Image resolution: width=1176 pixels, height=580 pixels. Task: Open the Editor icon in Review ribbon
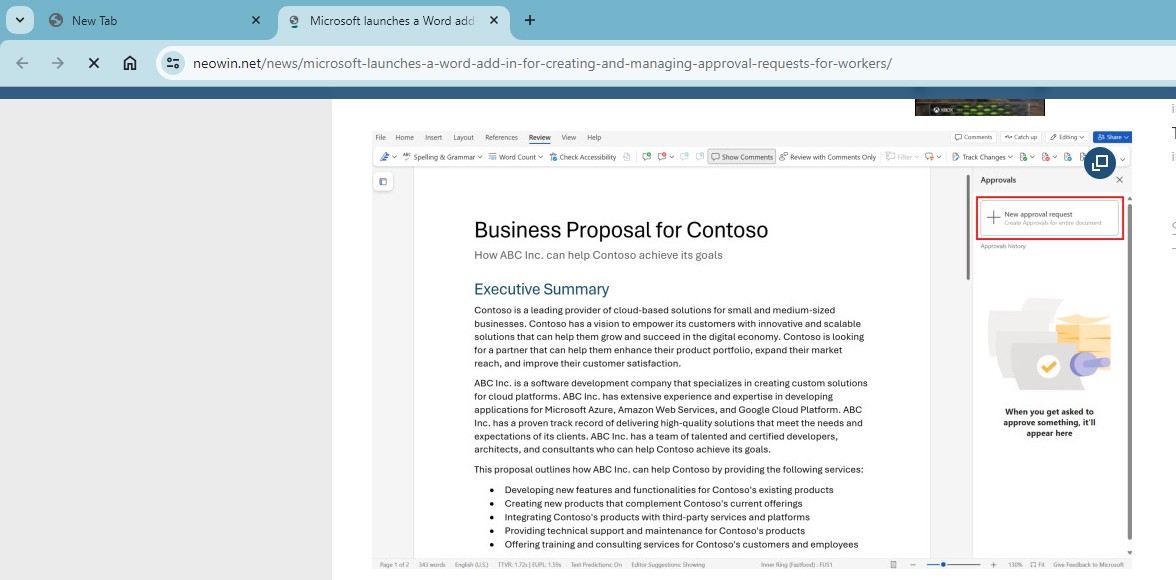[384, 157]
